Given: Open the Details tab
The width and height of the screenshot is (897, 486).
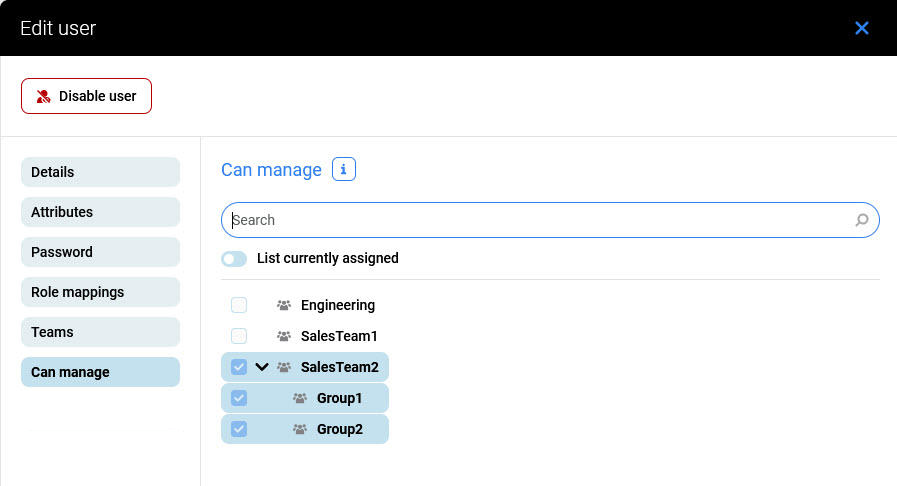Looking at the screenshot, I should pos(100,172).
